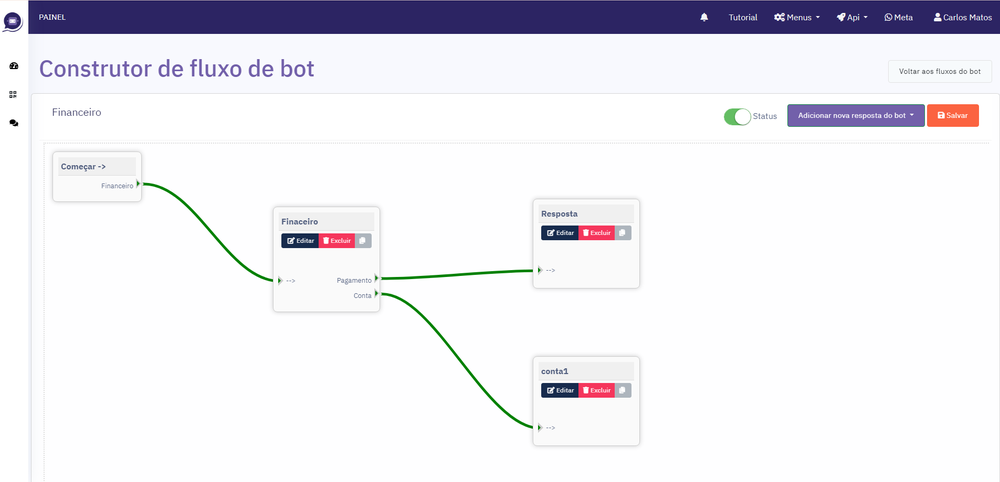Viewport: 1000px width, 482px height.
Task: Delete the Finaceiro node with Excluir
Action: [337, 241]
